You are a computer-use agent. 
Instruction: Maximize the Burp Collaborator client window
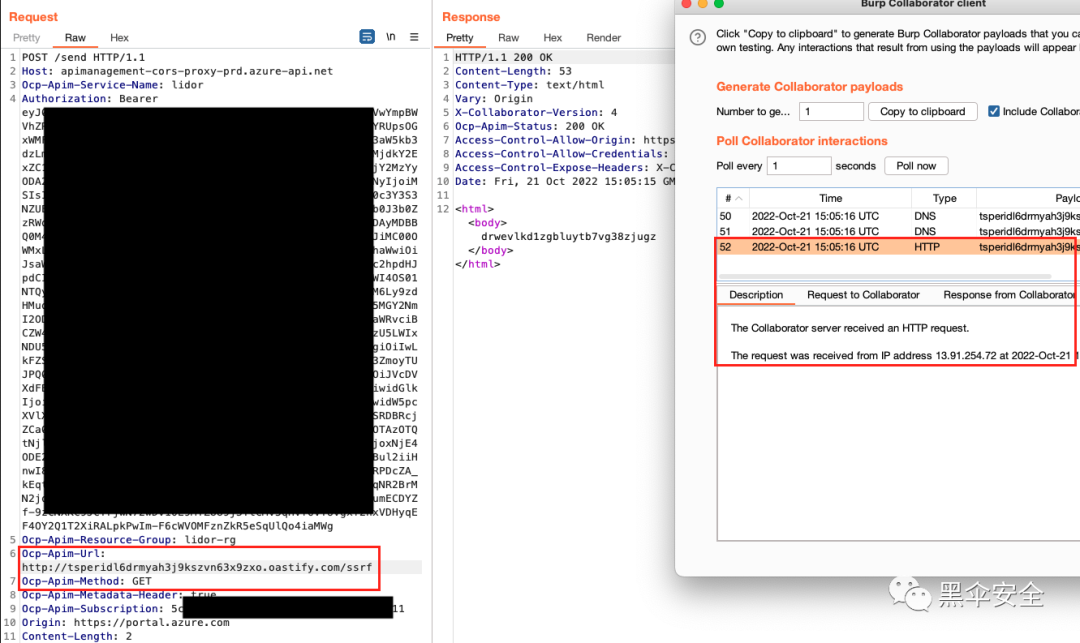click(x=719, y=3)
